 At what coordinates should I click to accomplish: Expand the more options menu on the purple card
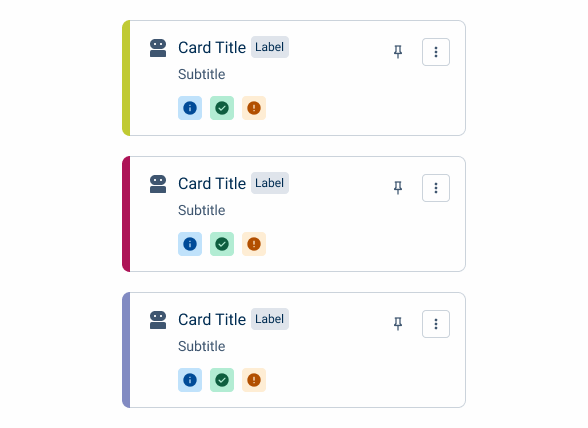tap(436, 324)
